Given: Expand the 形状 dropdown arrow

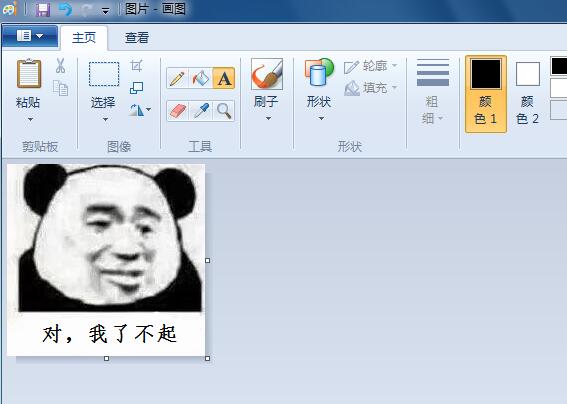Looking at the screenshot, I should point(321,118).
